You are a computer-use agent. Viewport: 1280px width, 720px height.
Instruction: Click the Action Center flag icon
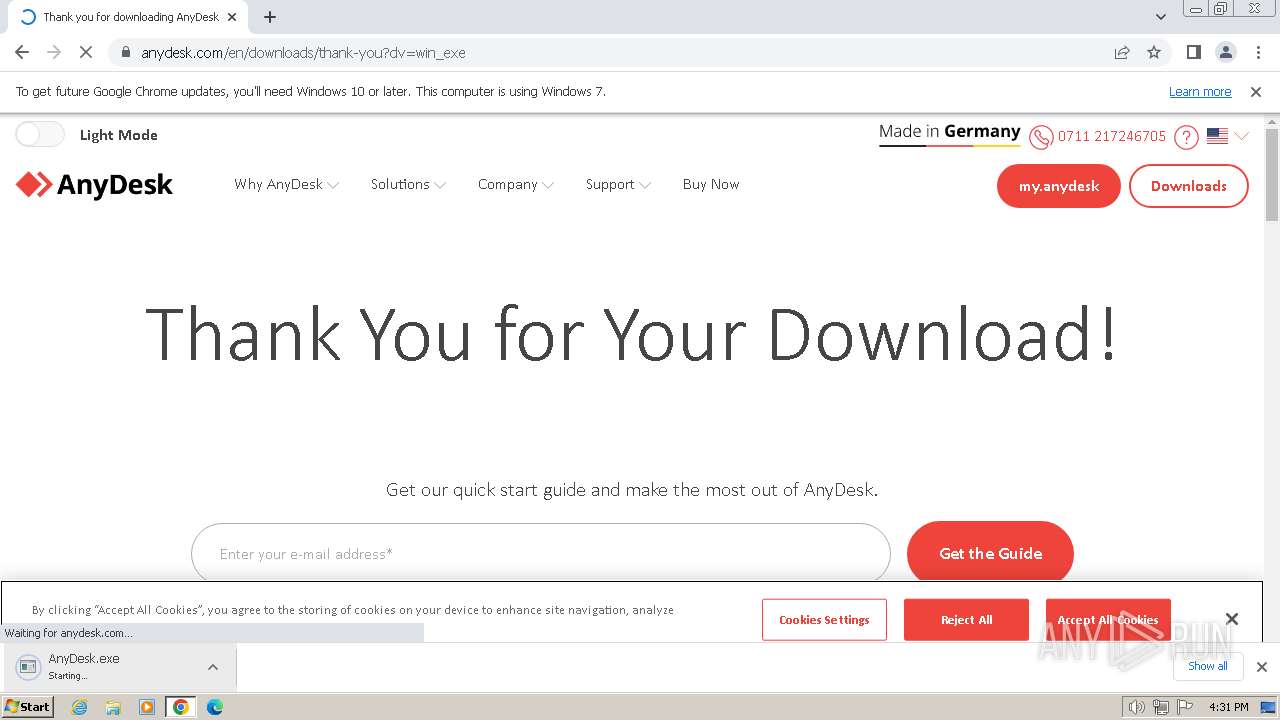point(1185,707)
